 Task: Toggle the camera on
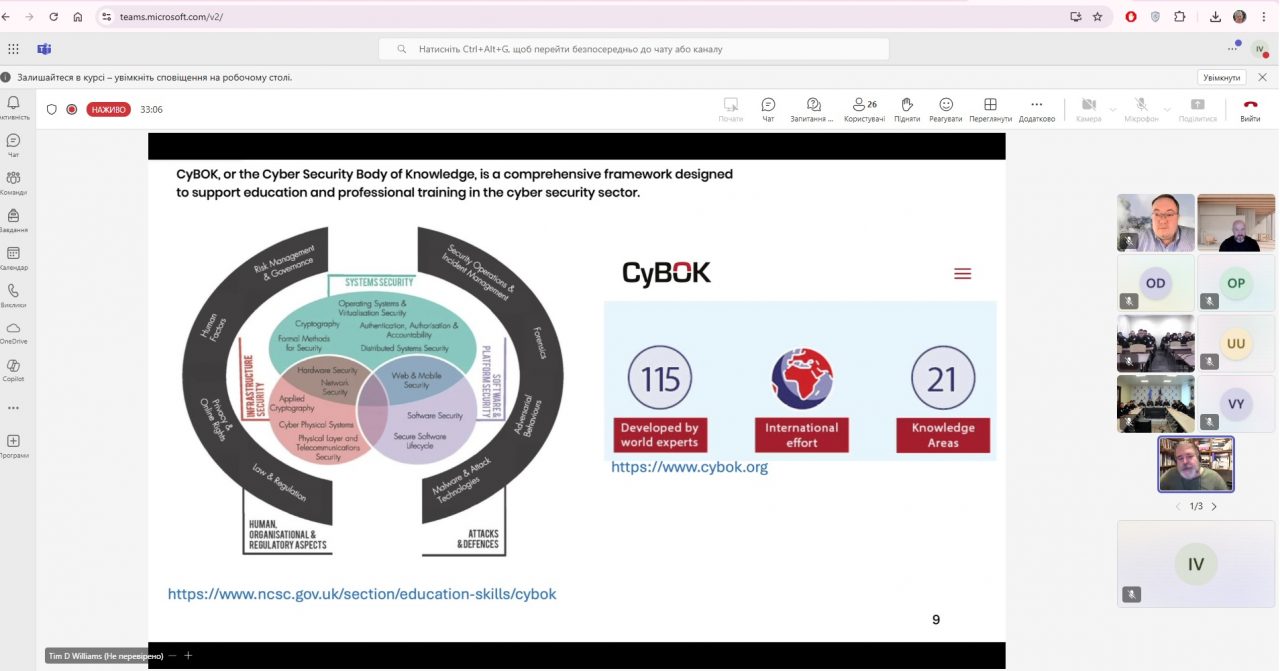(1088, 109)
